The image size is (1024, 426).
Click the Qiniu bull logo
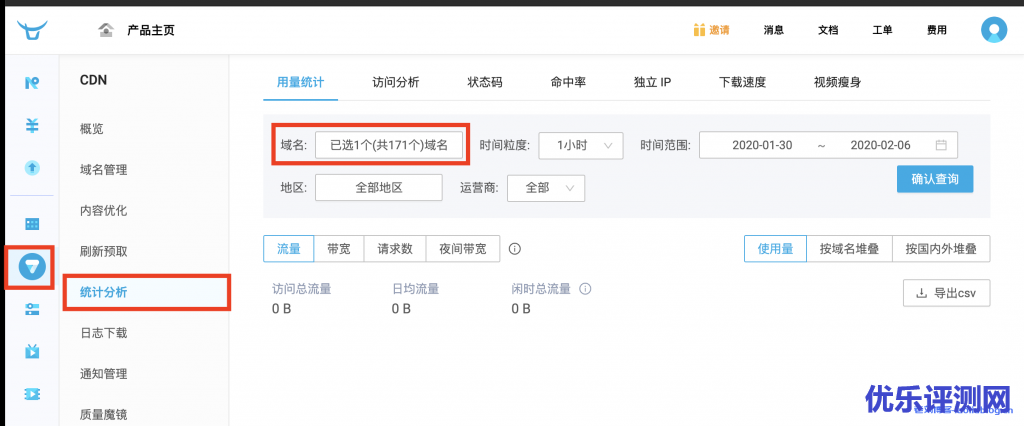click(32, 30)
